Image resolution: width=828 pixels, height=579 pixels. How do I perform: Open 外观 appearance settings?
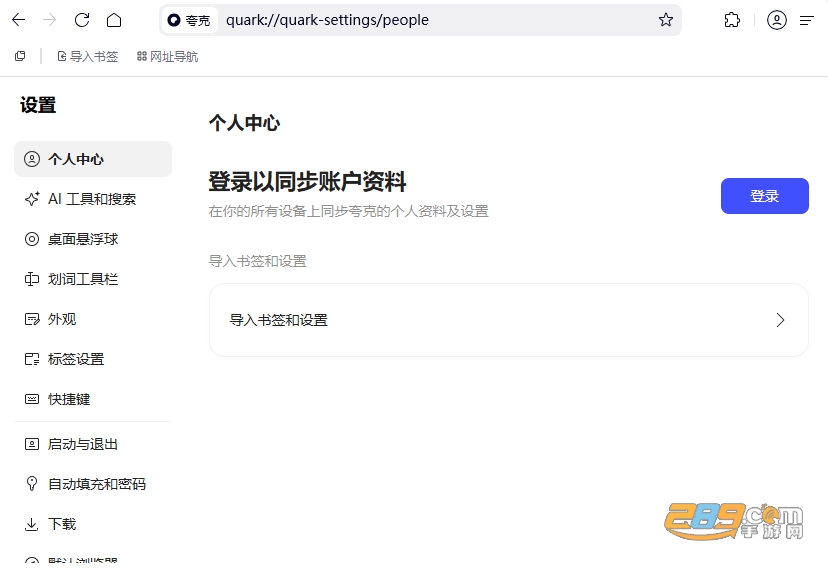coord(93,319)
